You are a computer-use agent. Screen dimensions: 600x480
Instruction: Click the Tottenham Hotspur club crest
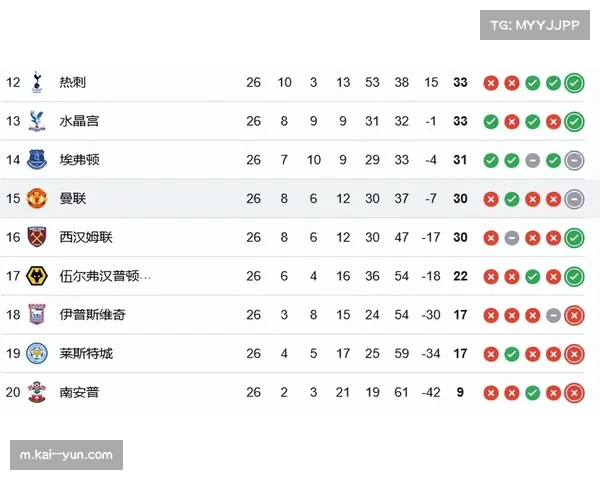(x=38, y=82)
